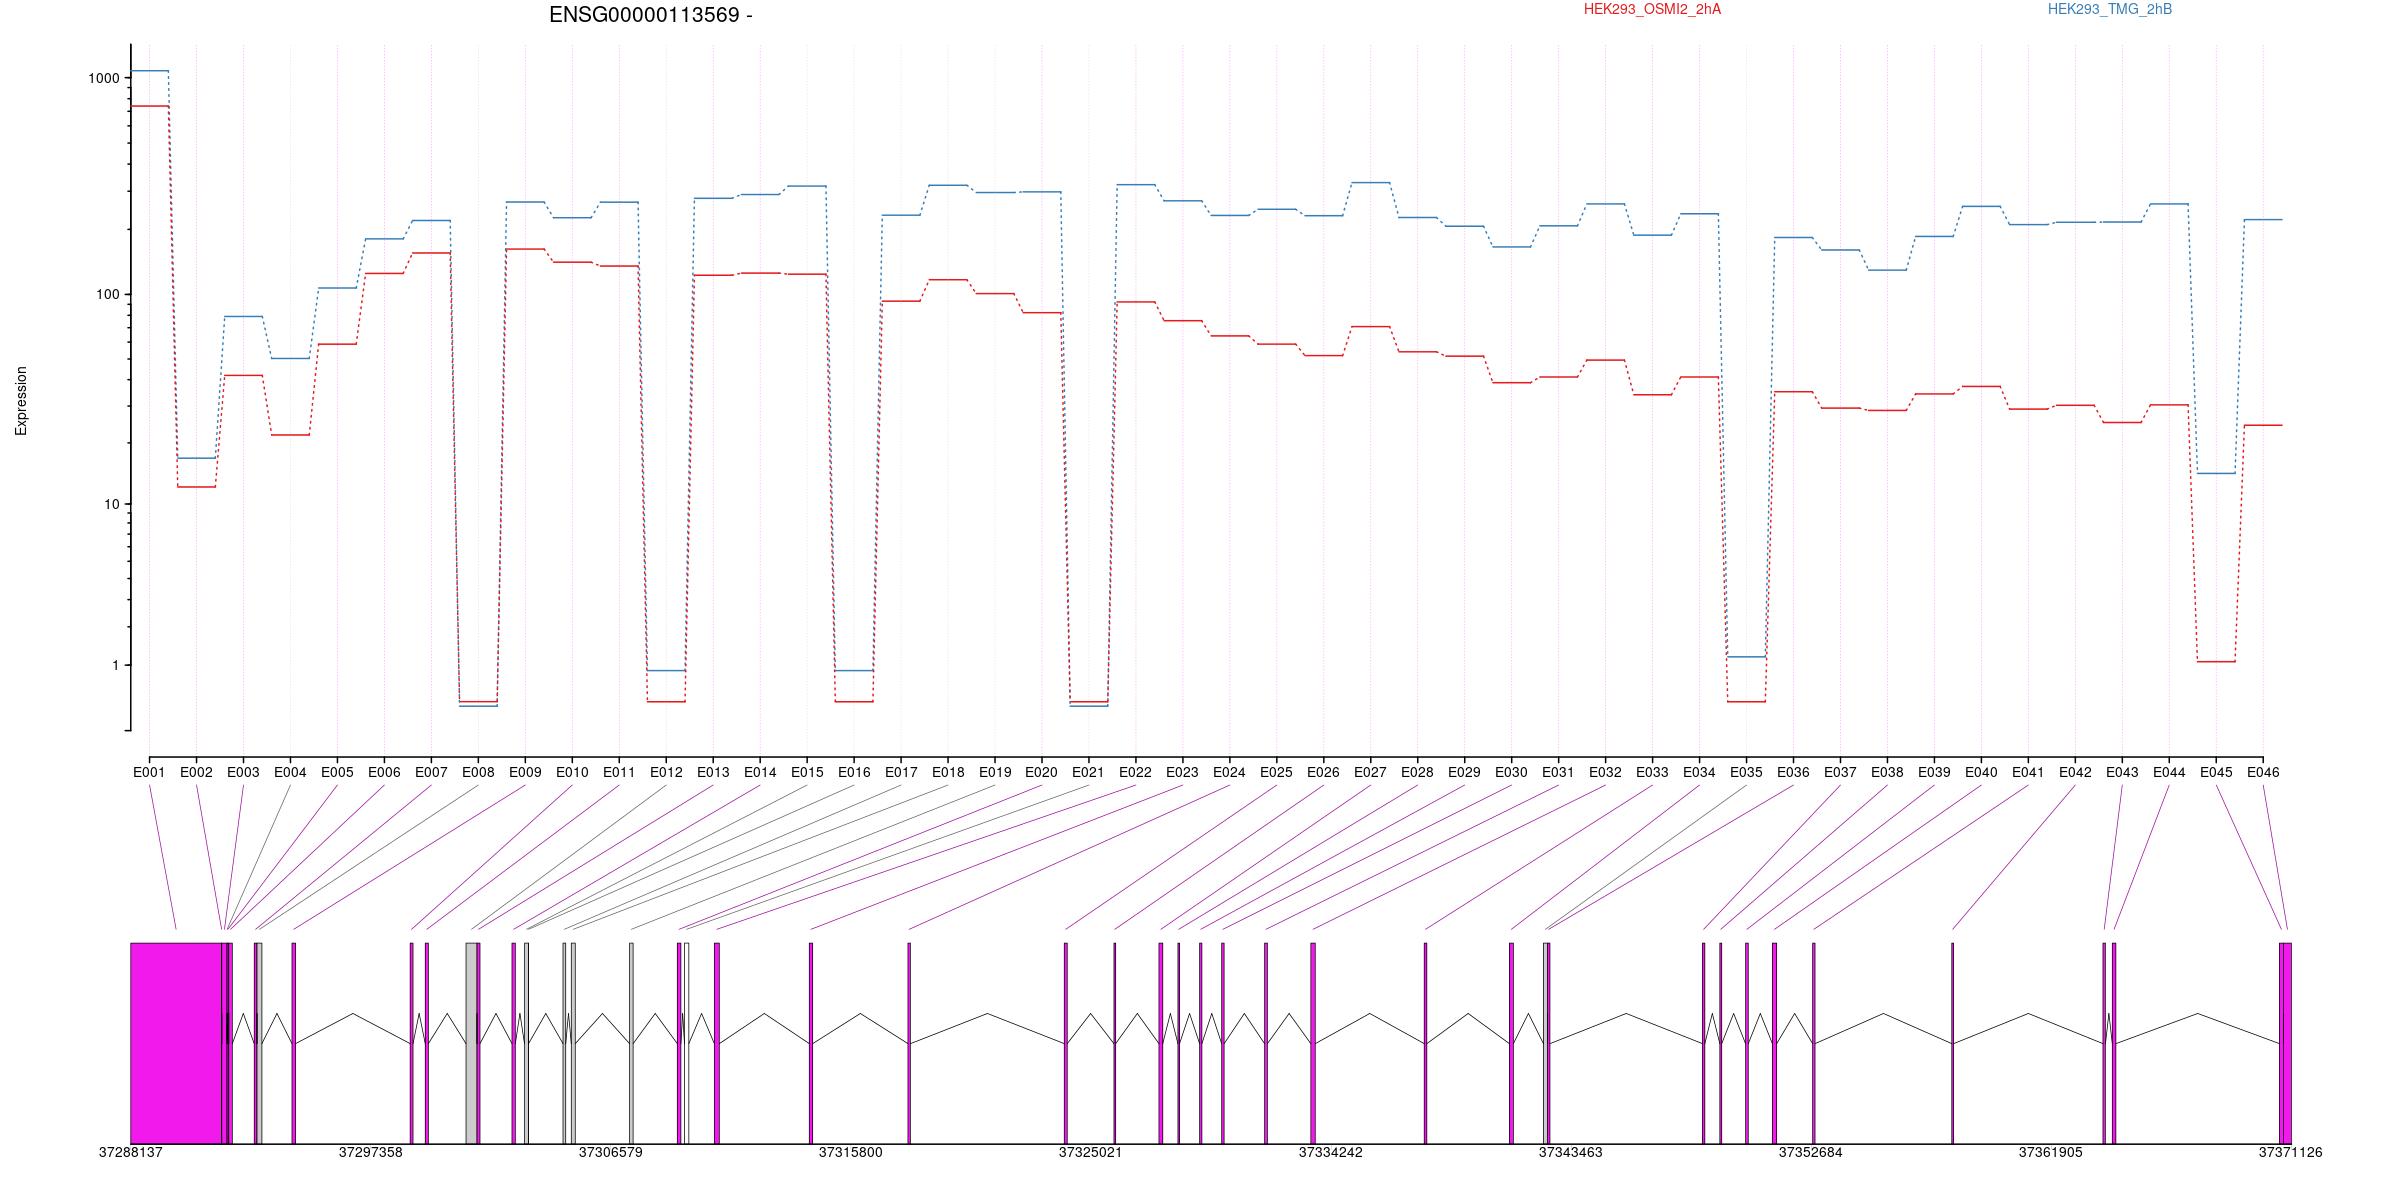Click exon label E026
Image resolution: width=2400 pixels, height=1200 pixels.
[1323, 773]
